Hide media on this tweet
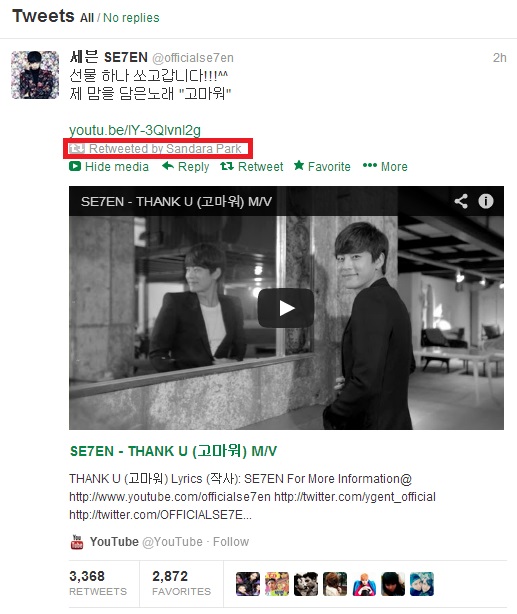Image resolution: width=517 pixels, height=614 pixels. coord(109,167)
